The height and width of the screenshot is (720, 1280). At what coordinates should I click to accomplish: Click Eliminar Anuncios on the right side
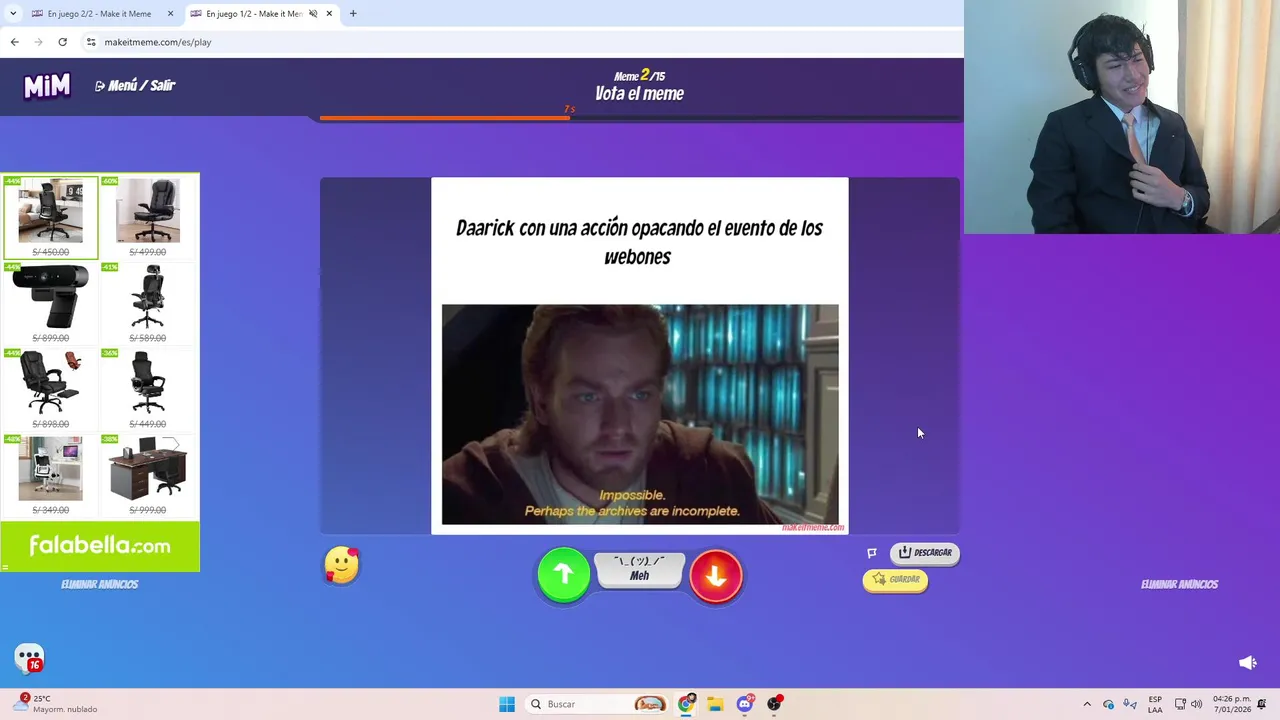click(1179, 584)
